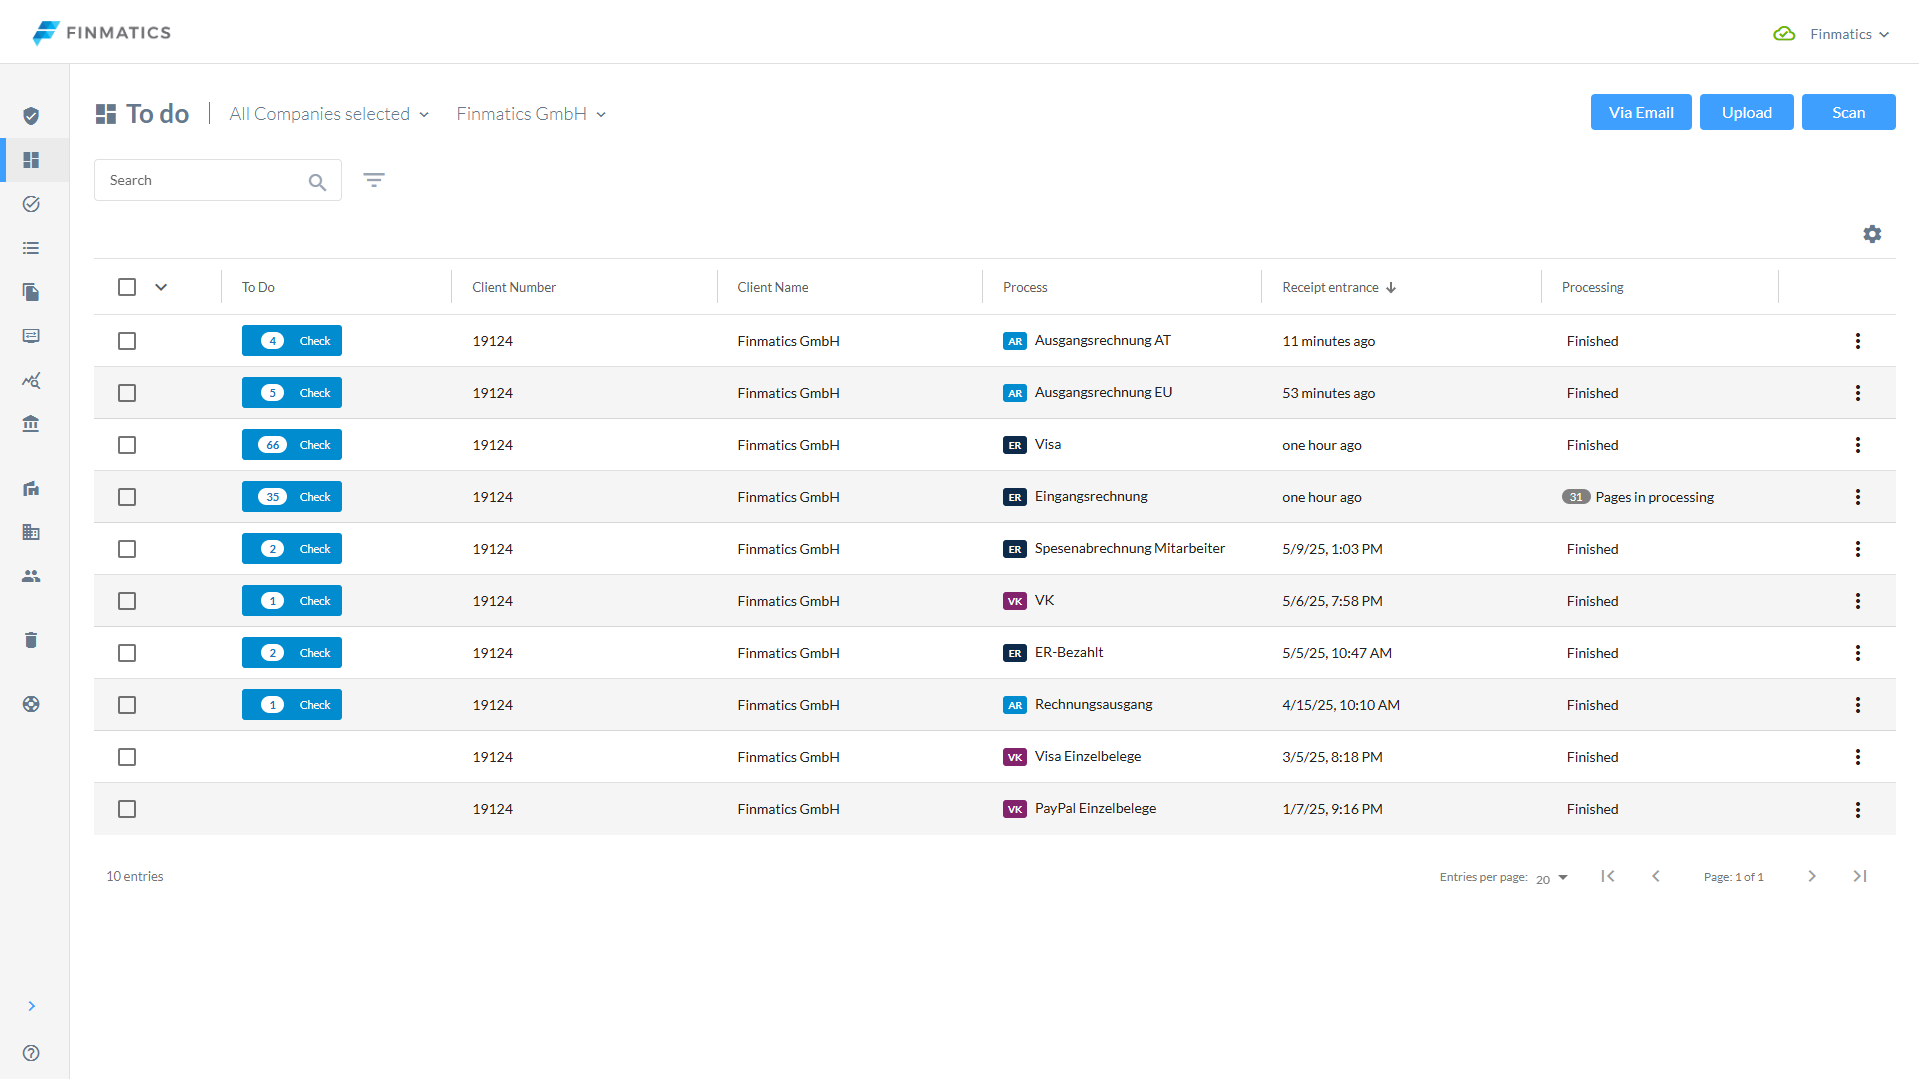Viewport: 1919px width, 1079px height.
Task: Click the Check button with 66 items for Visa
Action: coord(291,444)
